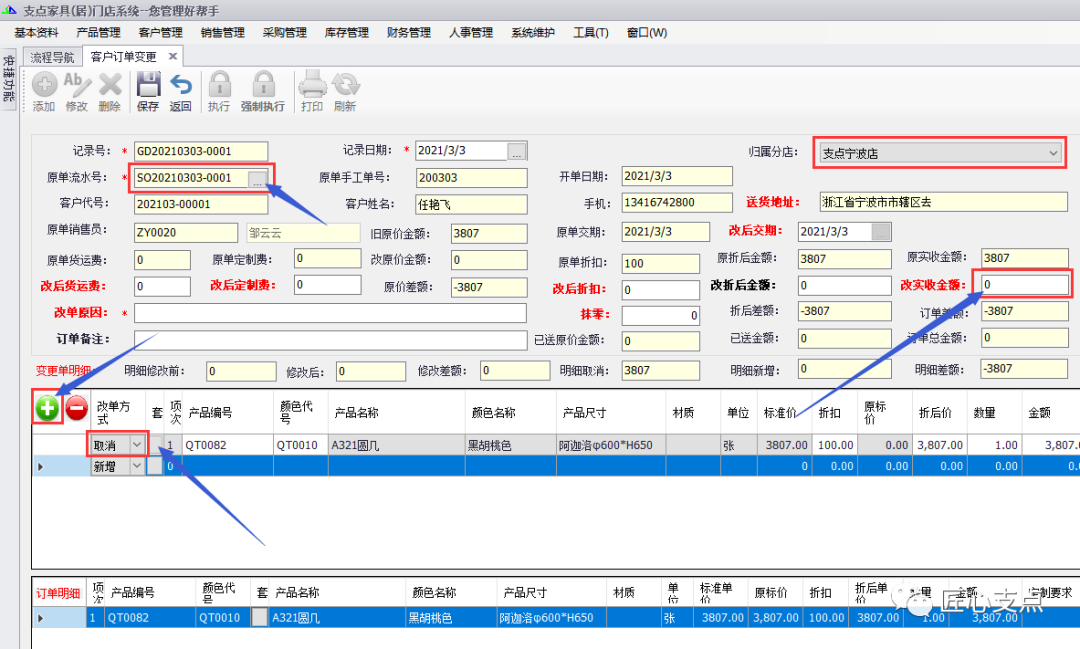Viewport: 1080px width, 649px height.
Task: Expand the 归属分店 dropdown
Action: (x=1053, y=153)
